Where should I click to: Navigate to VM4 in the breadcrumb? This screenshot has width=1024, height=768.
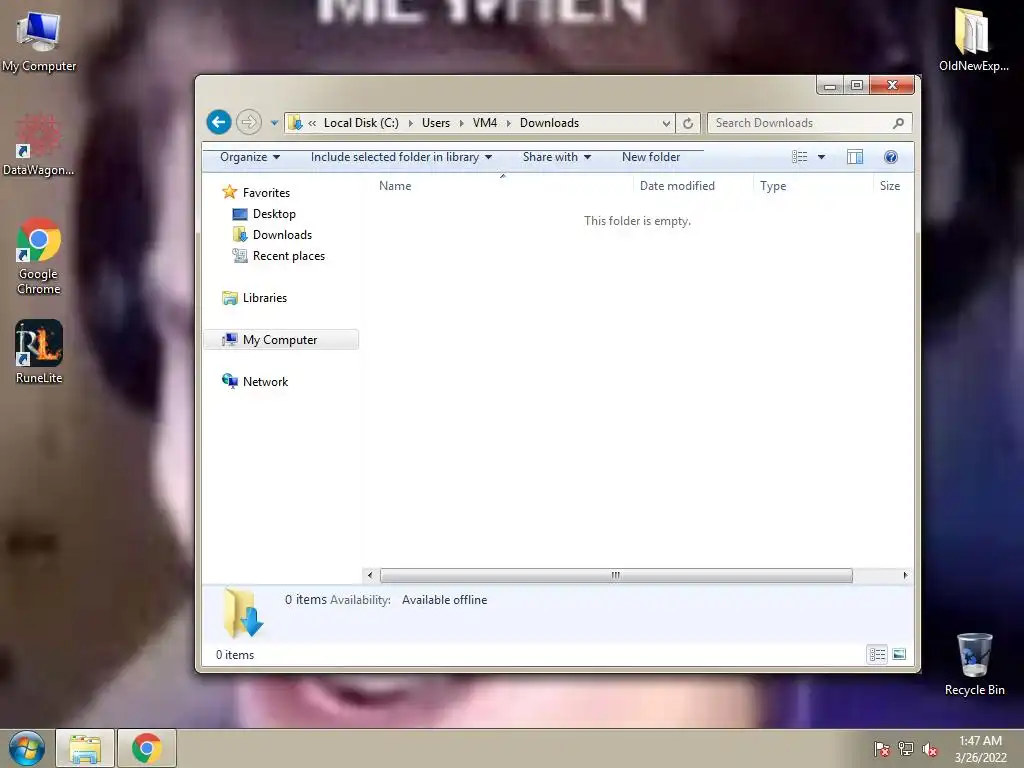click(x=485, y=123)
